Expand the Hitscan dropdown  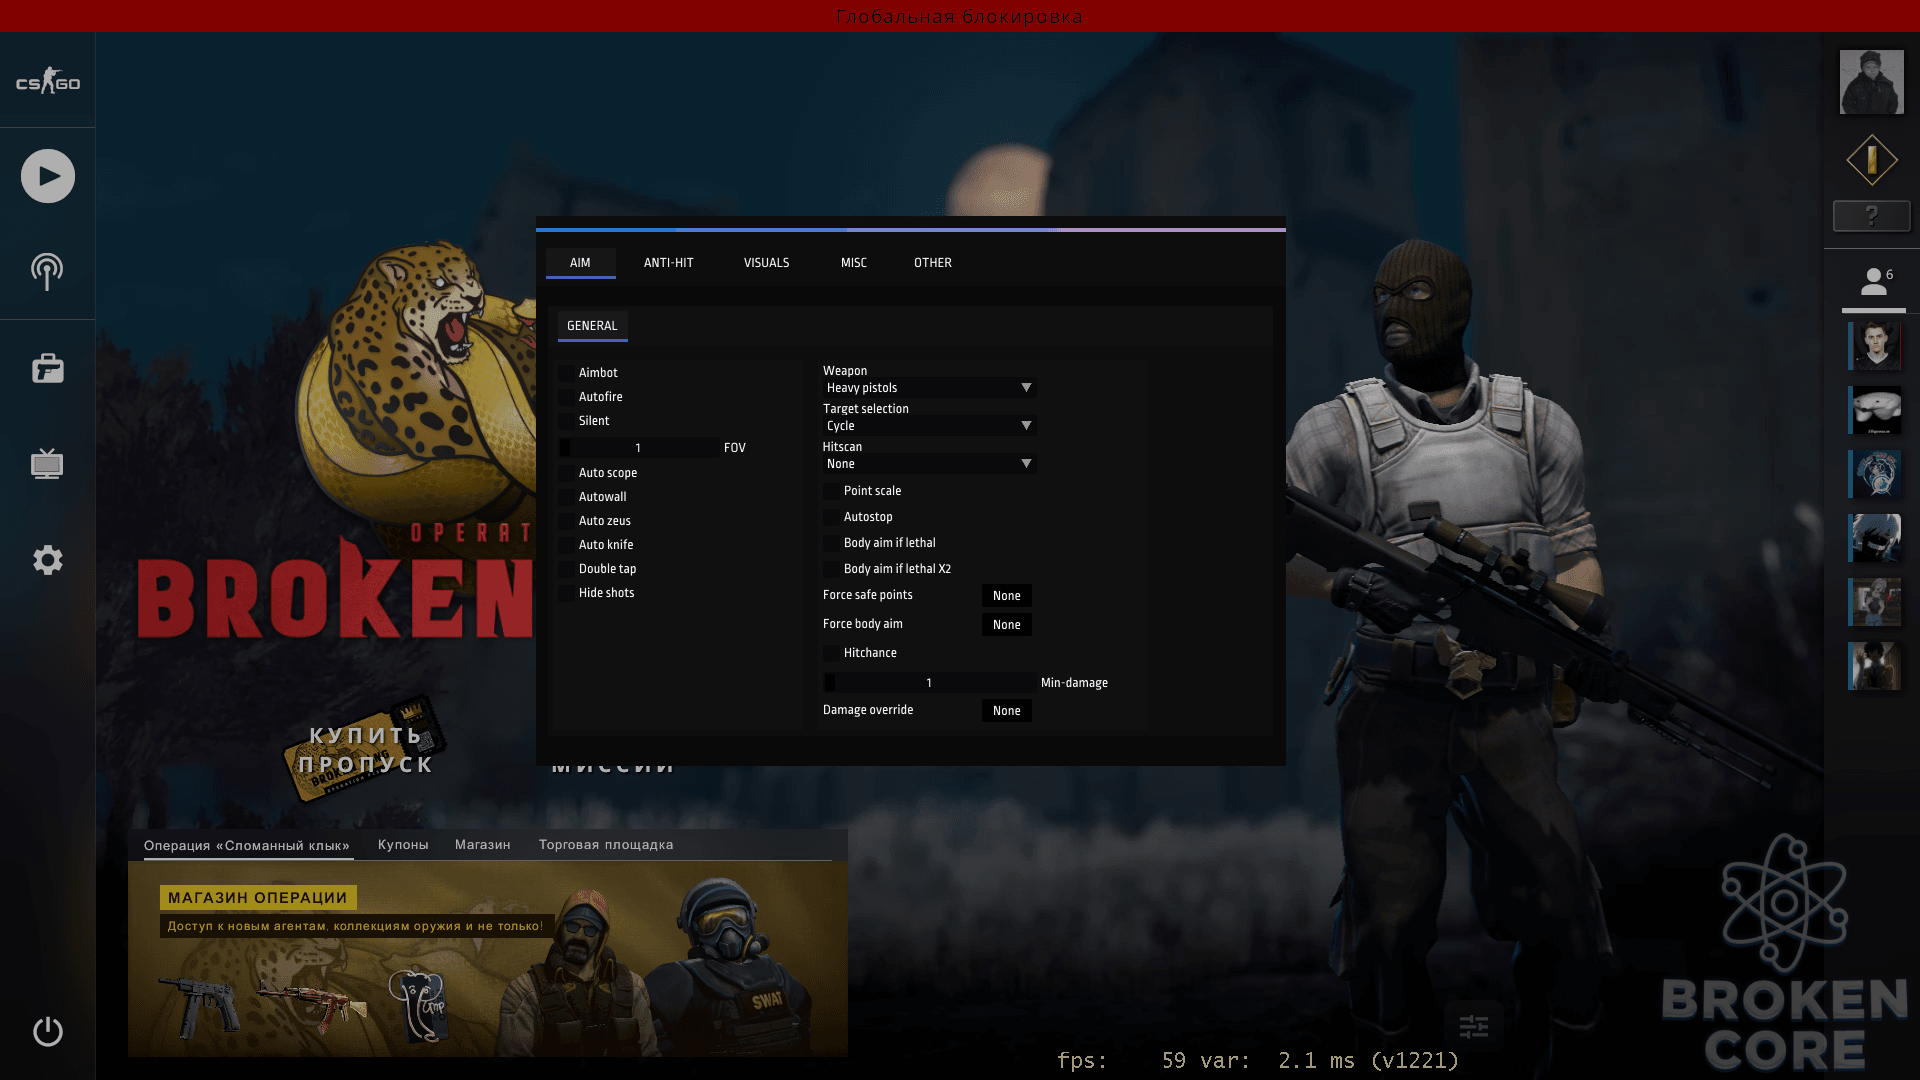(929, 464)
